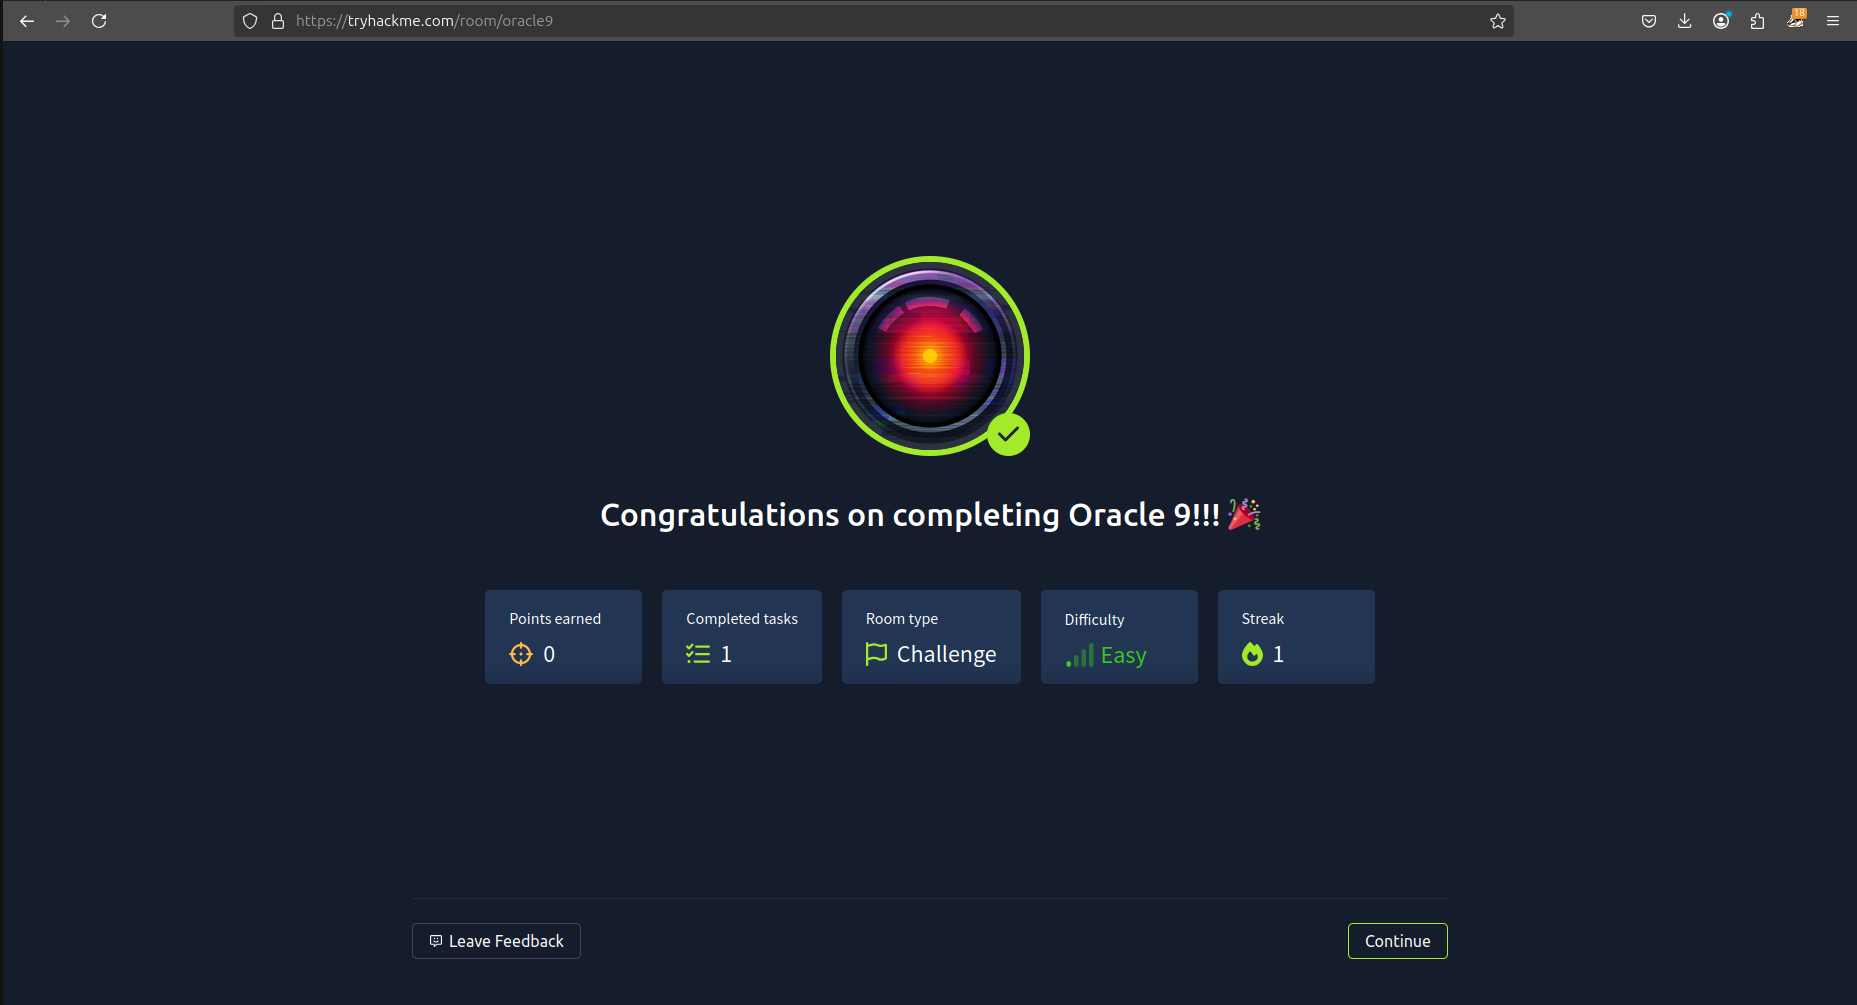Screen dimensions: 1857x1005
Task: Click the browser back arrow
Action: (27, 21)
